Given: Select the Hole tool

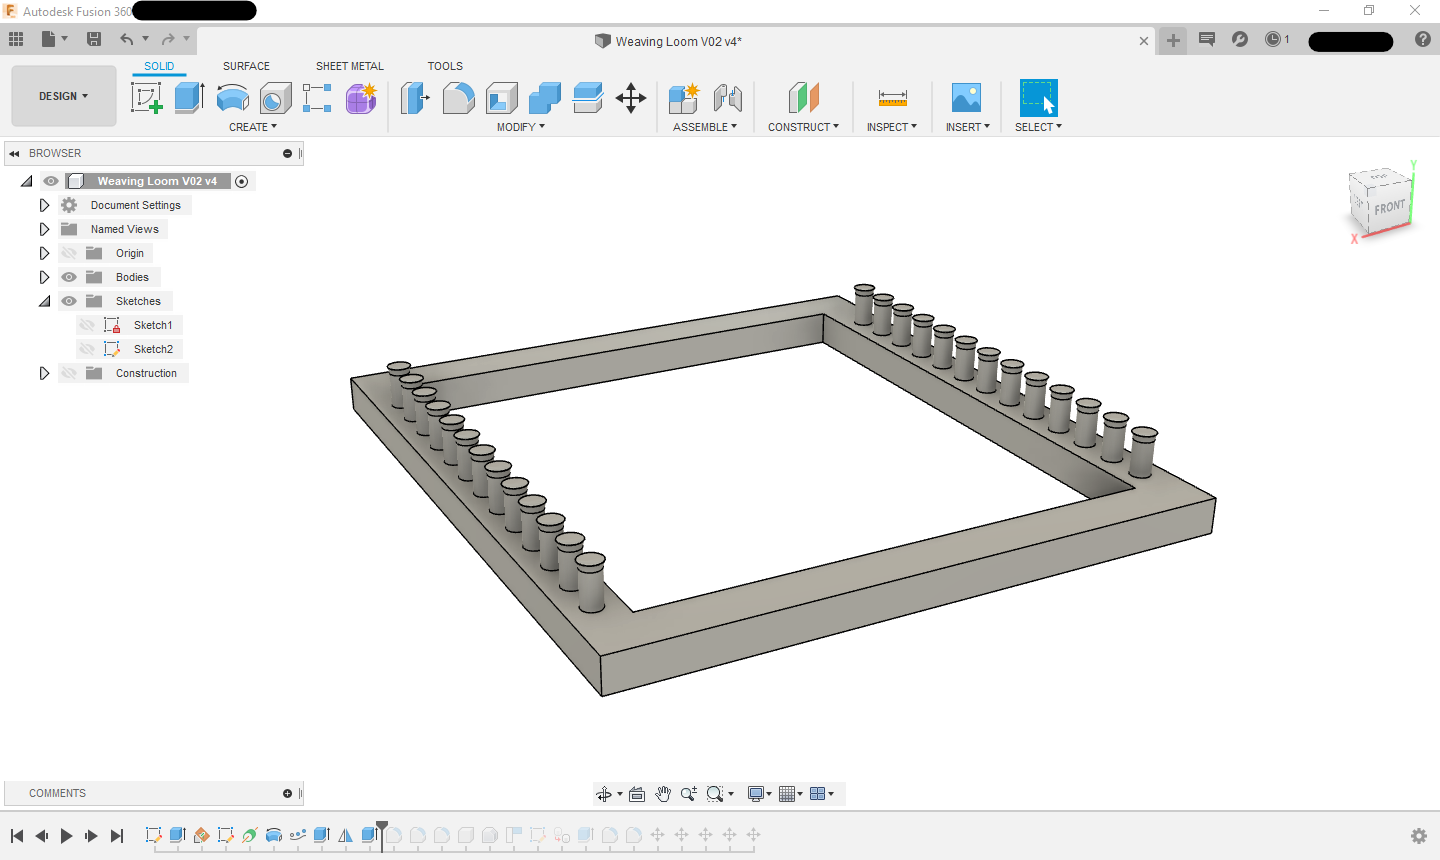Looking at the screenshot, I should [275, 98].
